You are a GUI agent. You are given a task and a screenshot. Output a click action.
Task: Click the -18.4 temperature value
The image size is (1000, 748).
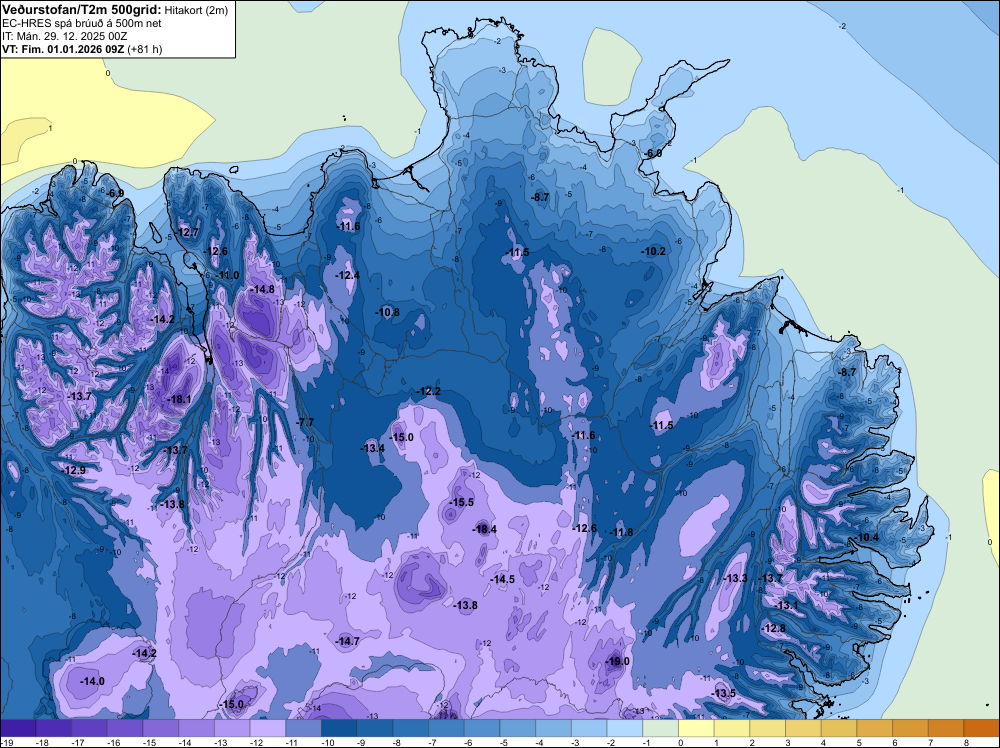pyautogui.click(x=484, y=529)
